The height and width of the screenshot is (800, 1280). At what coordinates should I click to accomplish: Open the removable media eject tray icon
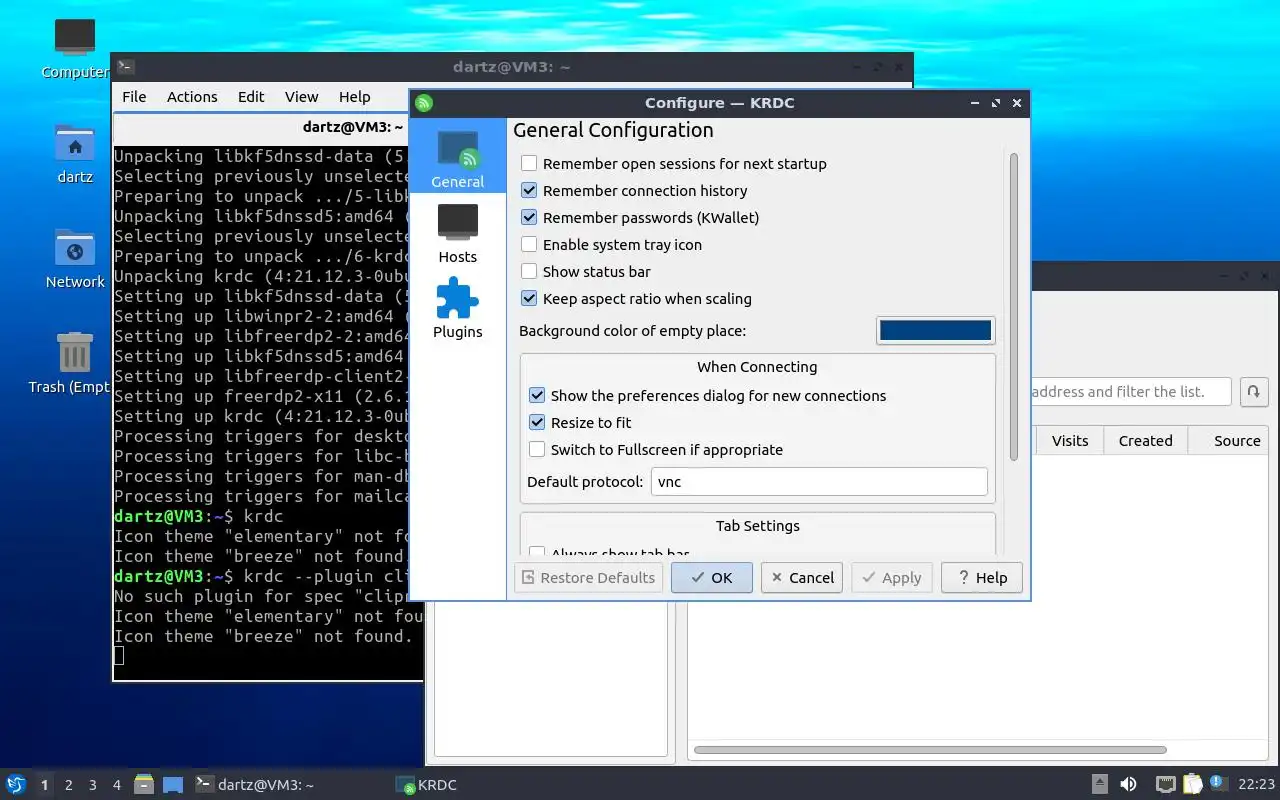[1100, 785]
